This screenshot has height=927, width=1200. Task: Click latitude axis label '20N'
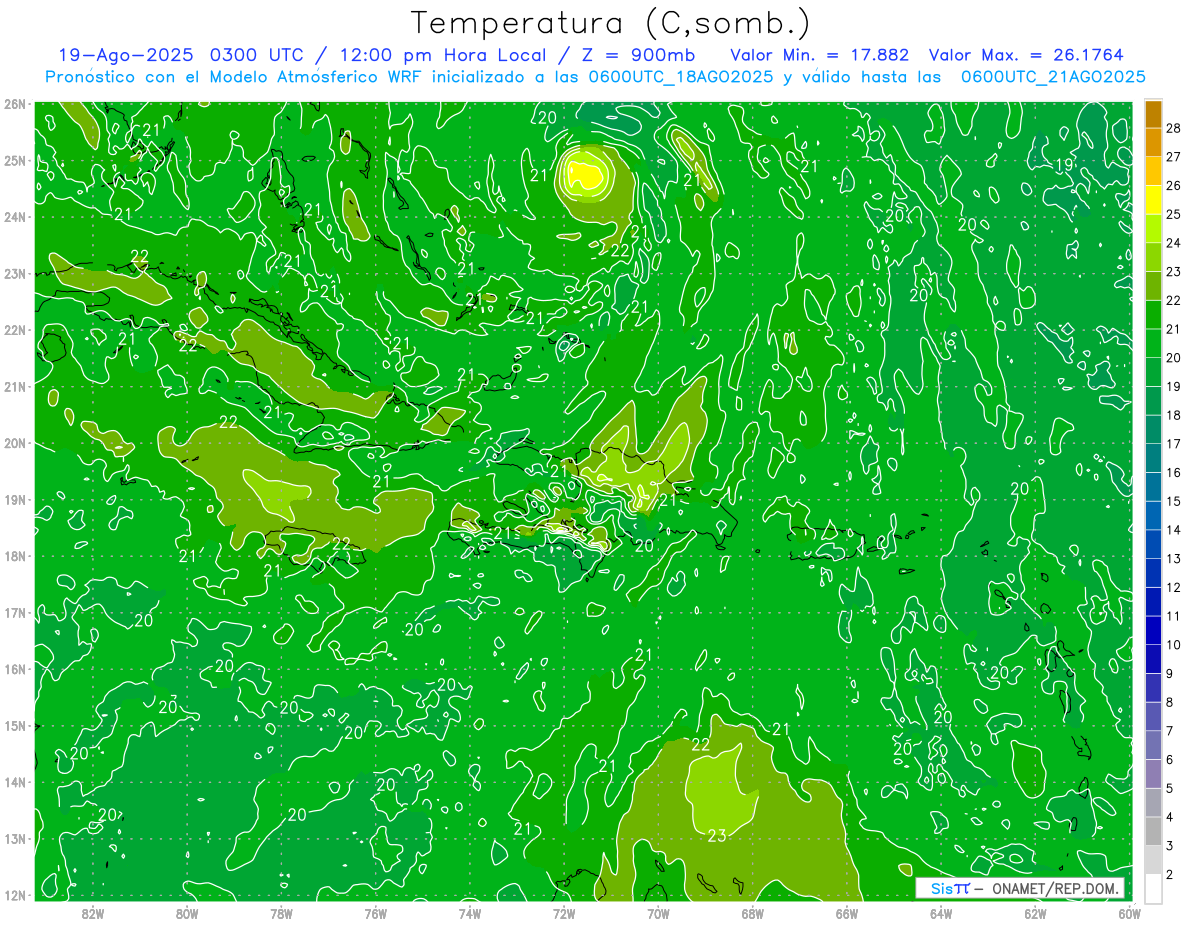click(15, 443)
